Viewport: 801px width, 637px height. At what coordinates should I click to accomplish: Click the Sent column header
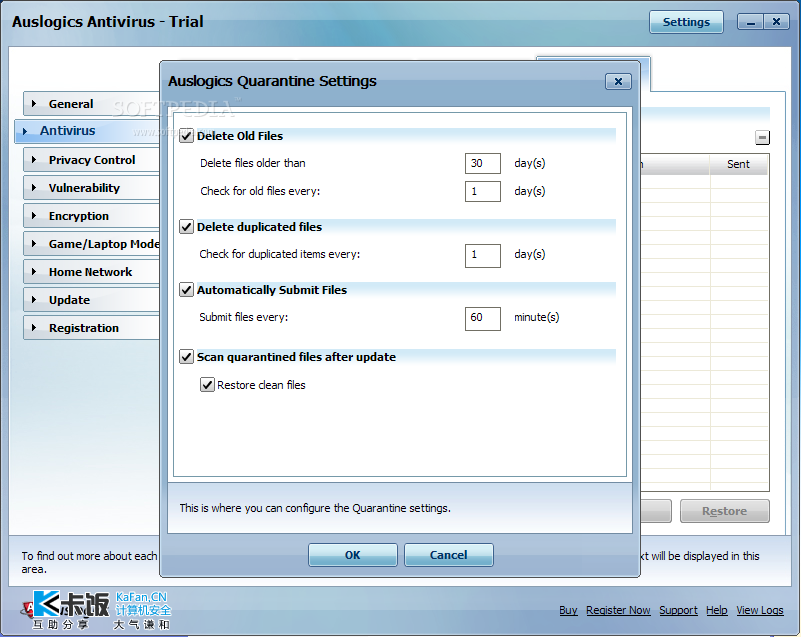pyautogui.click(x=739, y=164)
